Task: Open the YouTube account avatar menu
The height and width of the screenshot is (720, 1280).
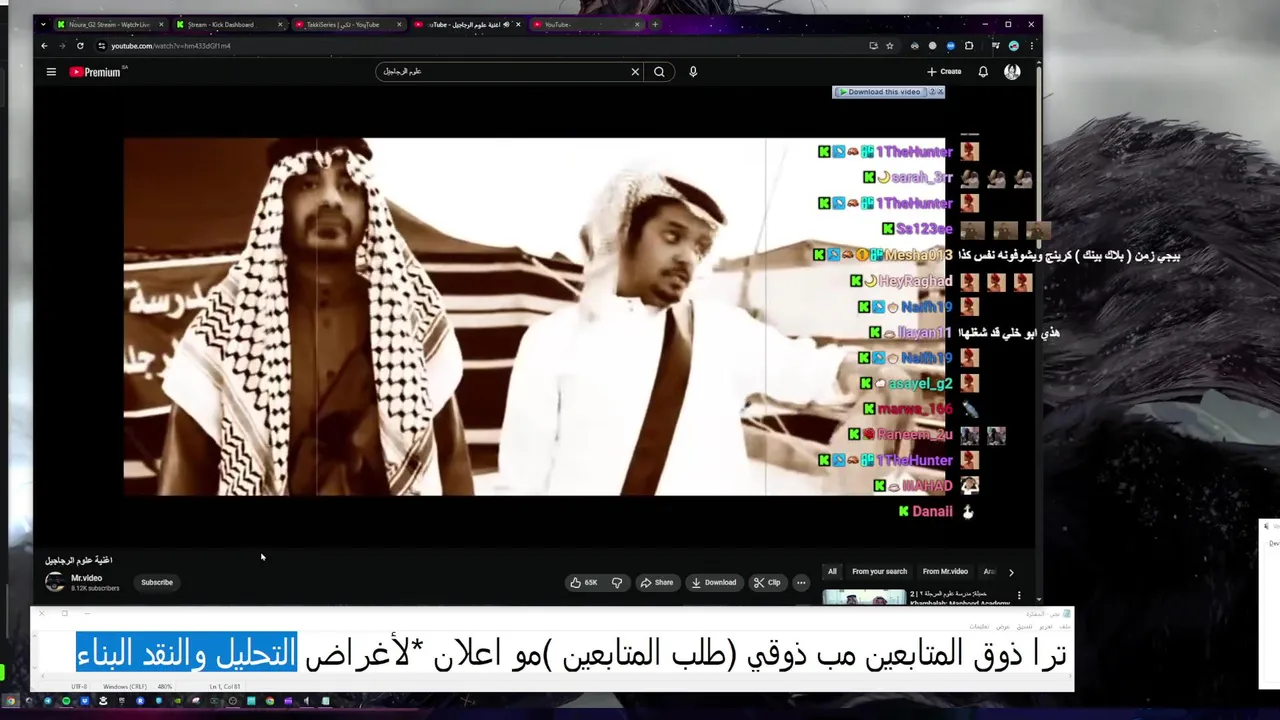Action: click(1012, 72)
